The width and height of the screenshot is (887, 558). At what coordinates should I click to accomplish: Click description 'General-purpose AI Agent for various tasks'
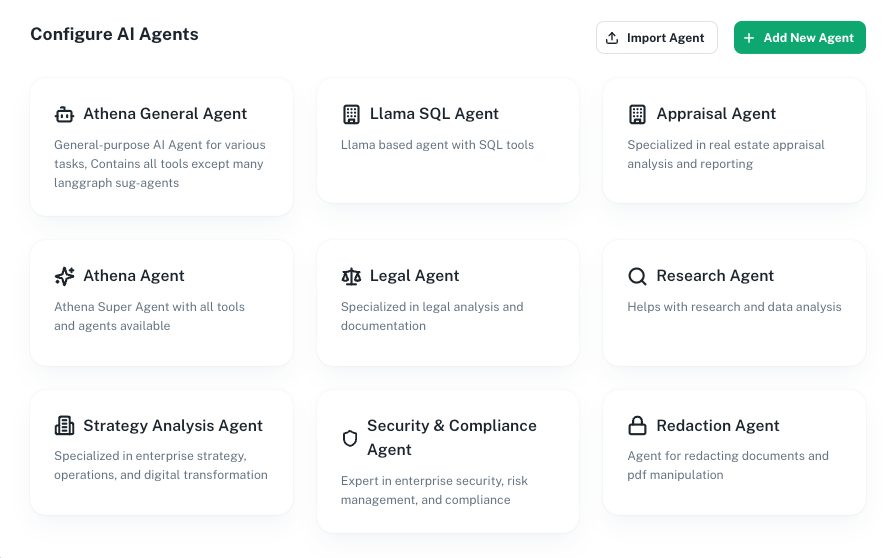160,164
